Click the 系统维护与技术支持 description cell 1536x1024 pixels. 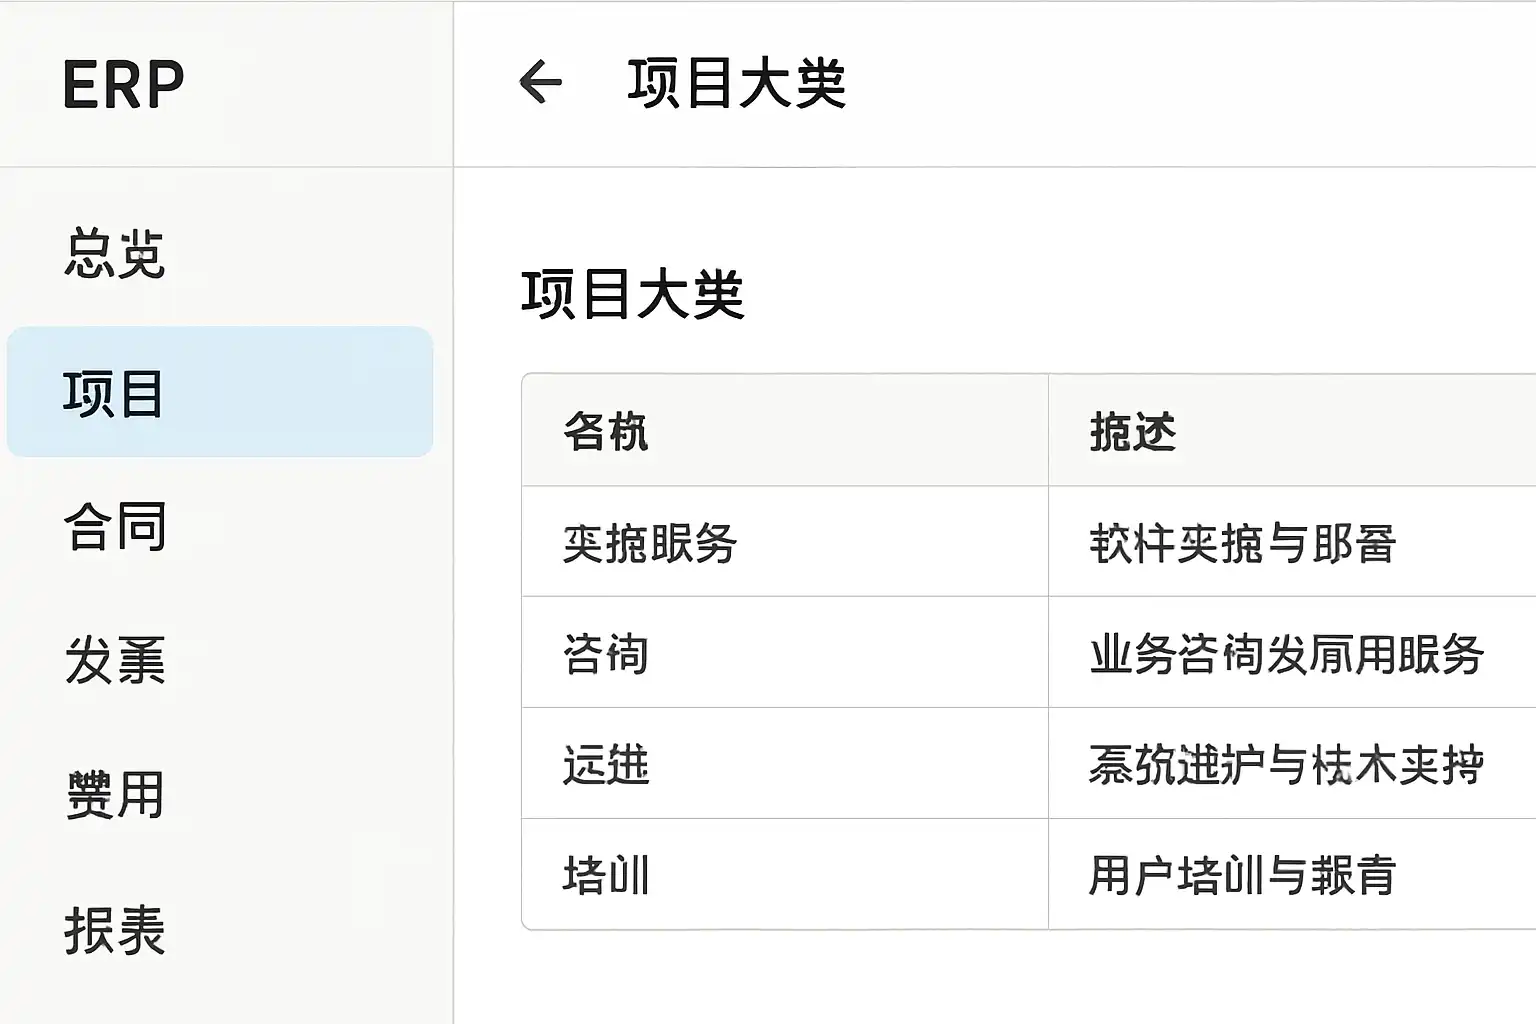click(x=1286, y=766)
